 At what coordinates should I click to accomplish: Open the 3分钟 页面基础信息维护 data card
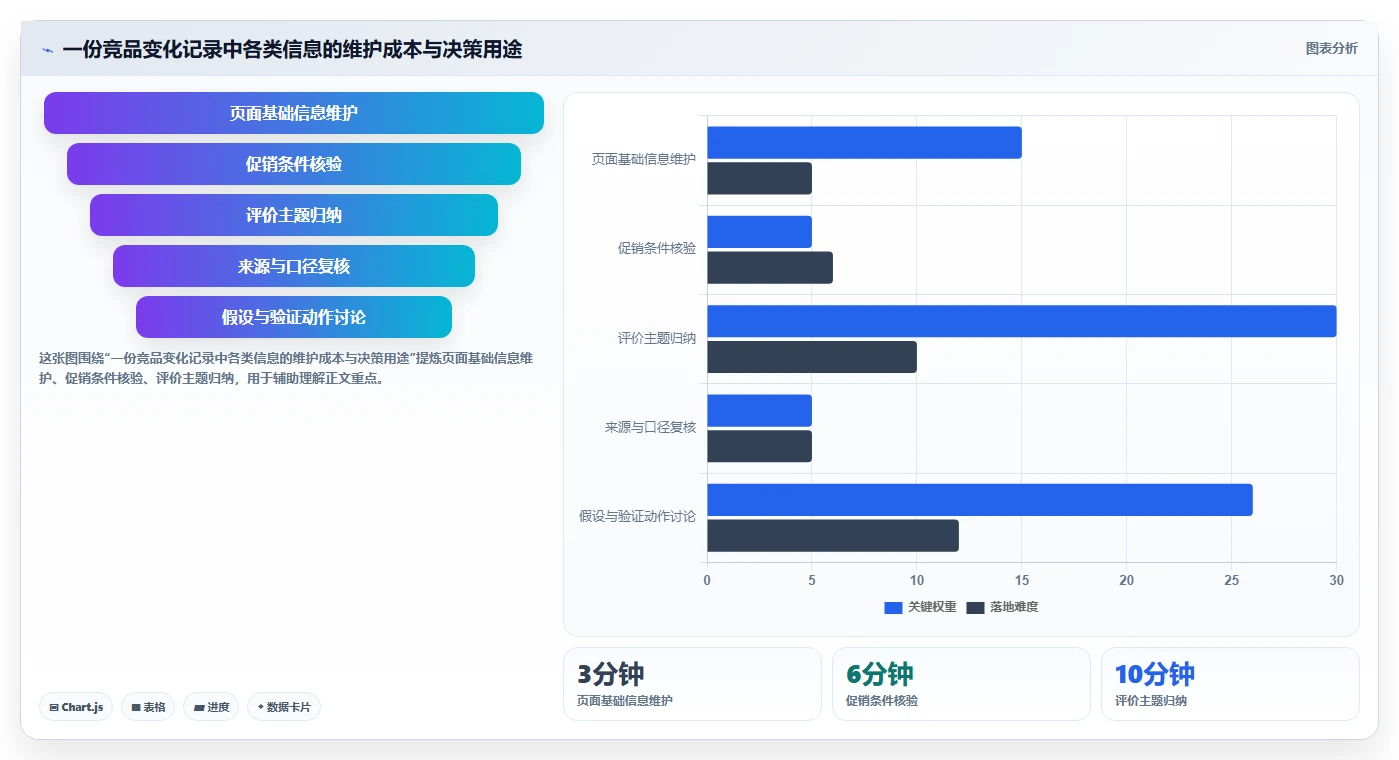click(692, 684)
